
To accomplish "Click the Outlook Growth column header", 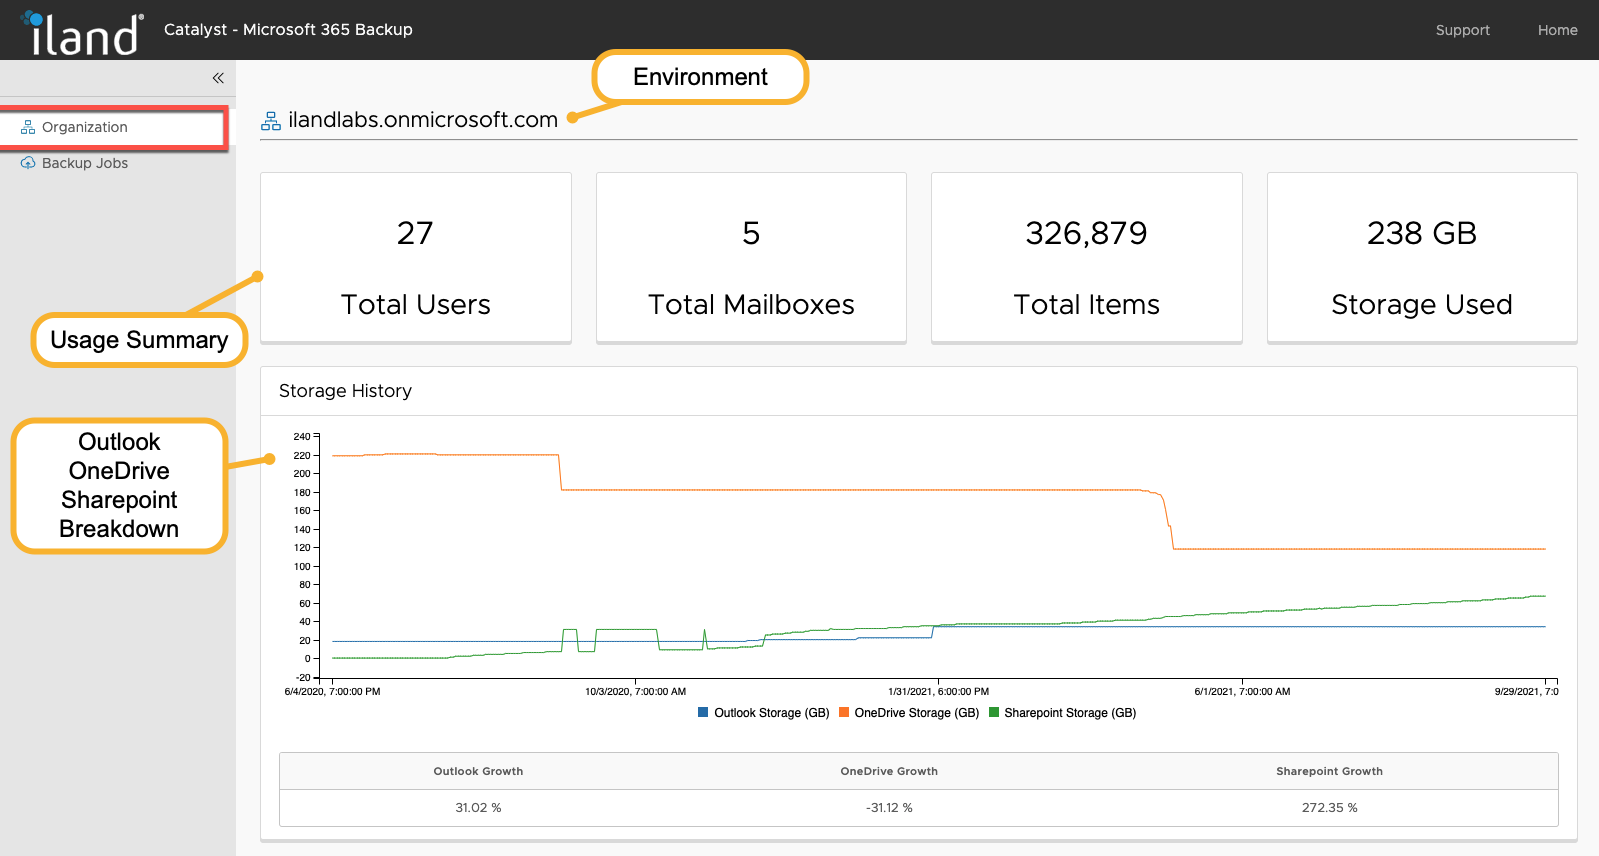I will point(478,771).
